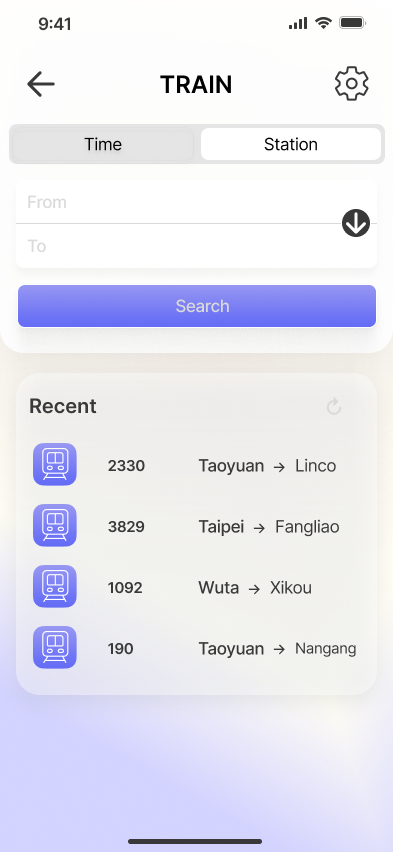Tap the back arrow icon
The width and height of the screenshot is (393, 852).
coord(41,84)
